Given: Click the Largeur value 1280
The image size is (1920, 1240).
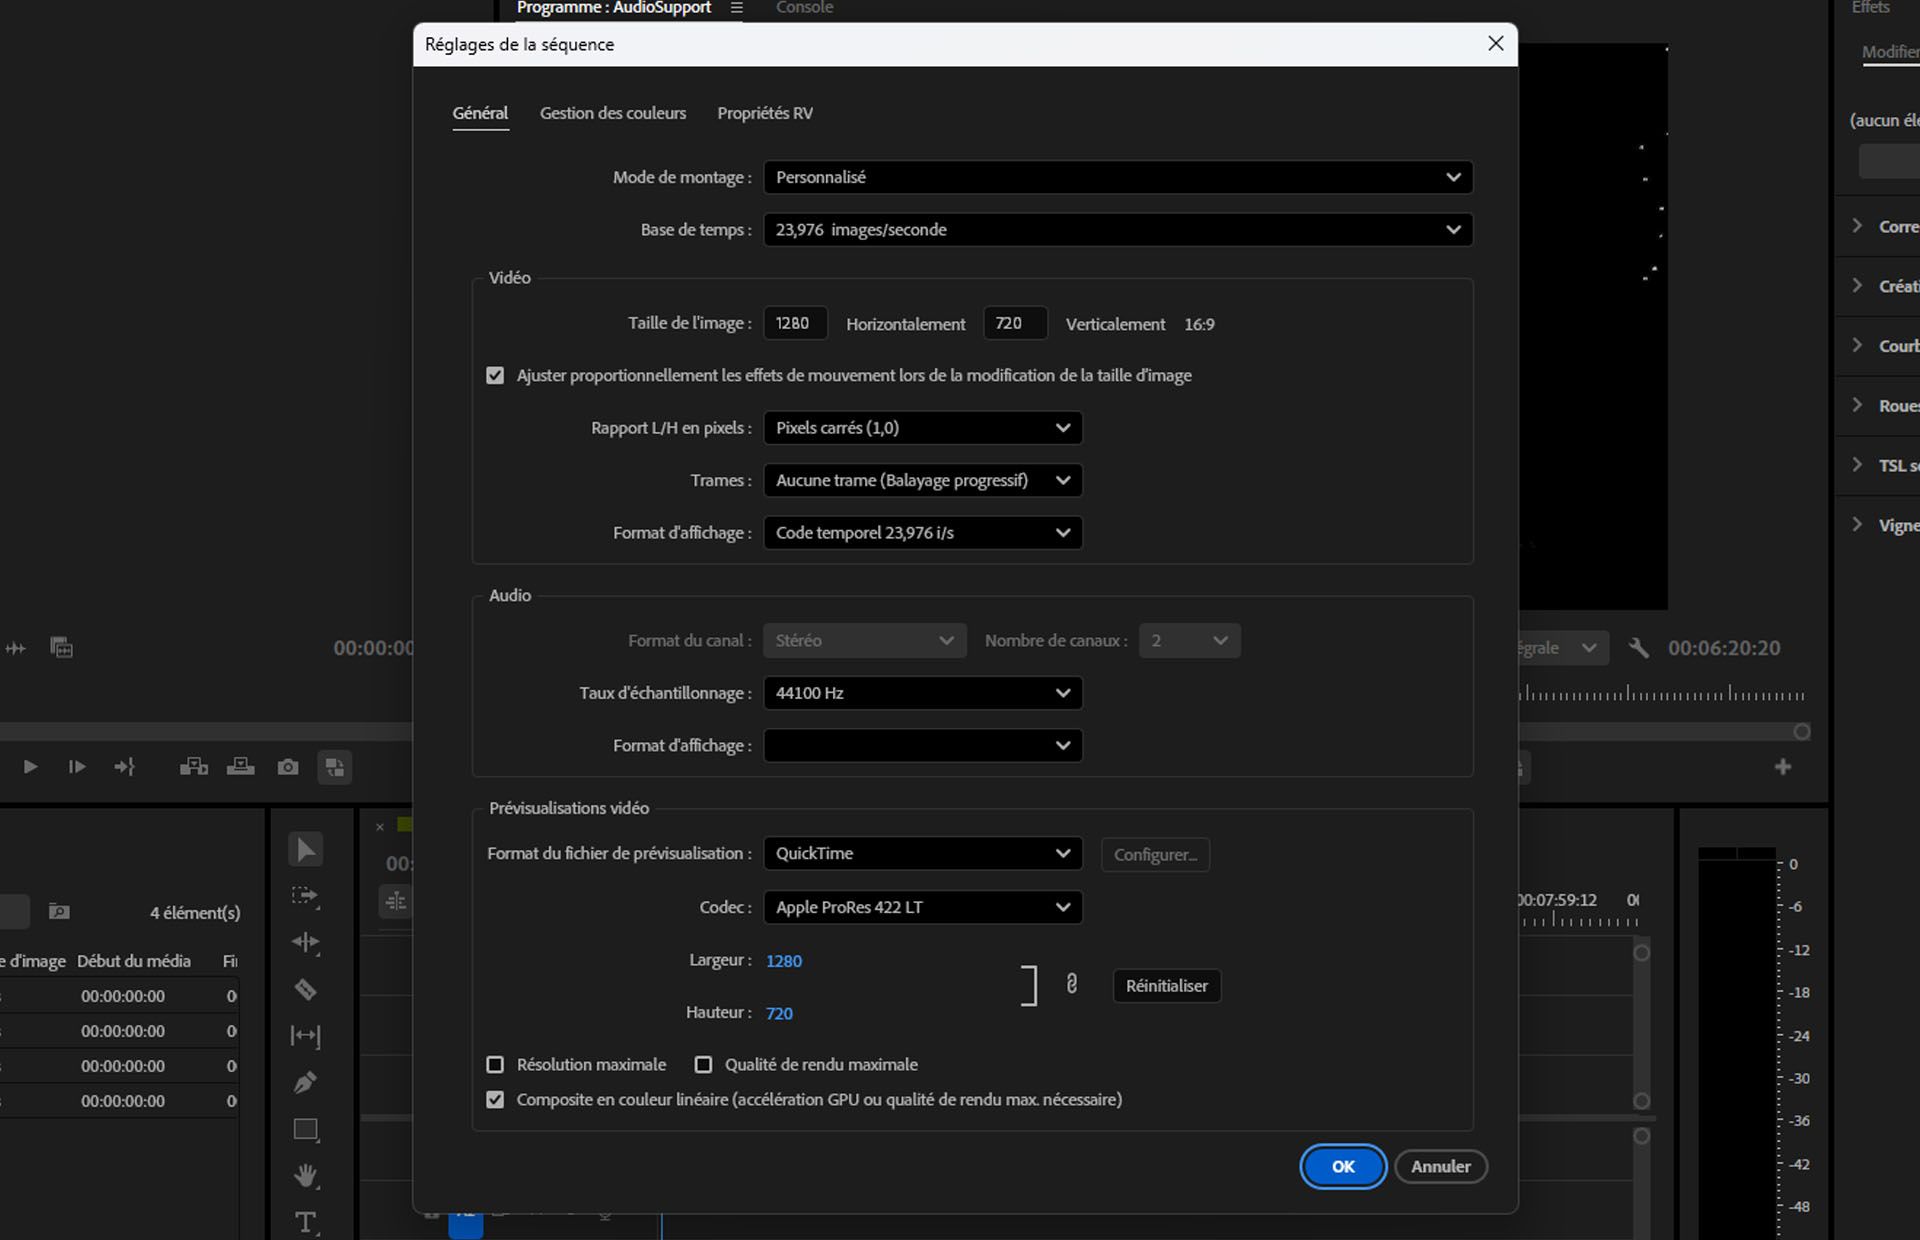Looking at the screenshot, I should (784, 960).
